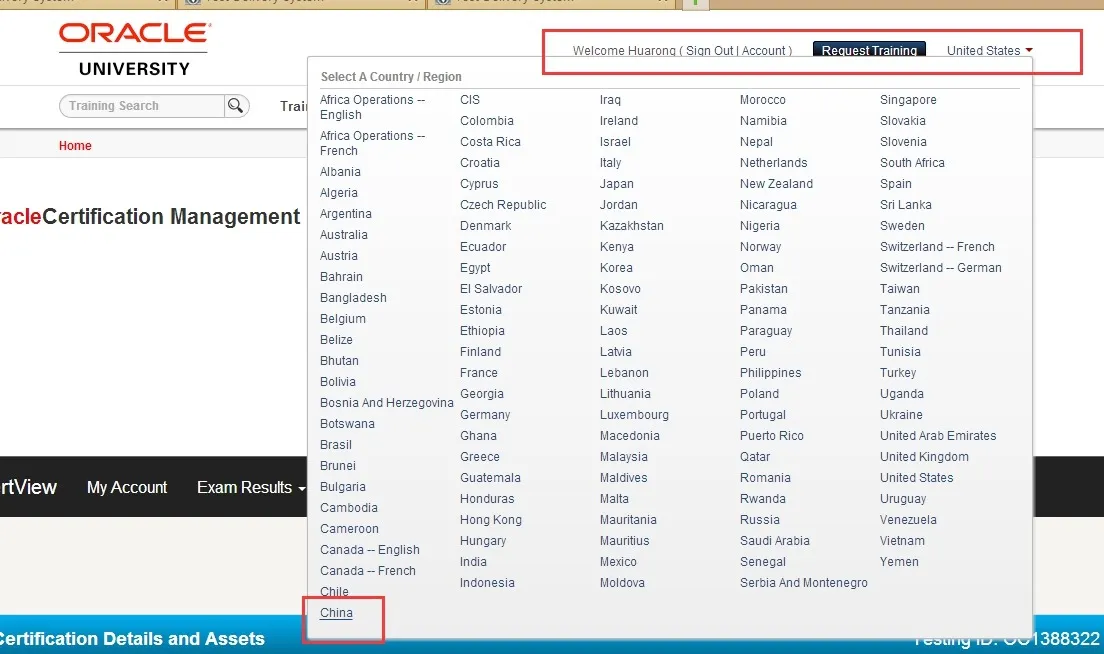The width and height of the screenshot is (1104, 654).
Task: Choose Russia in the country list
Action: coord(760,520)
